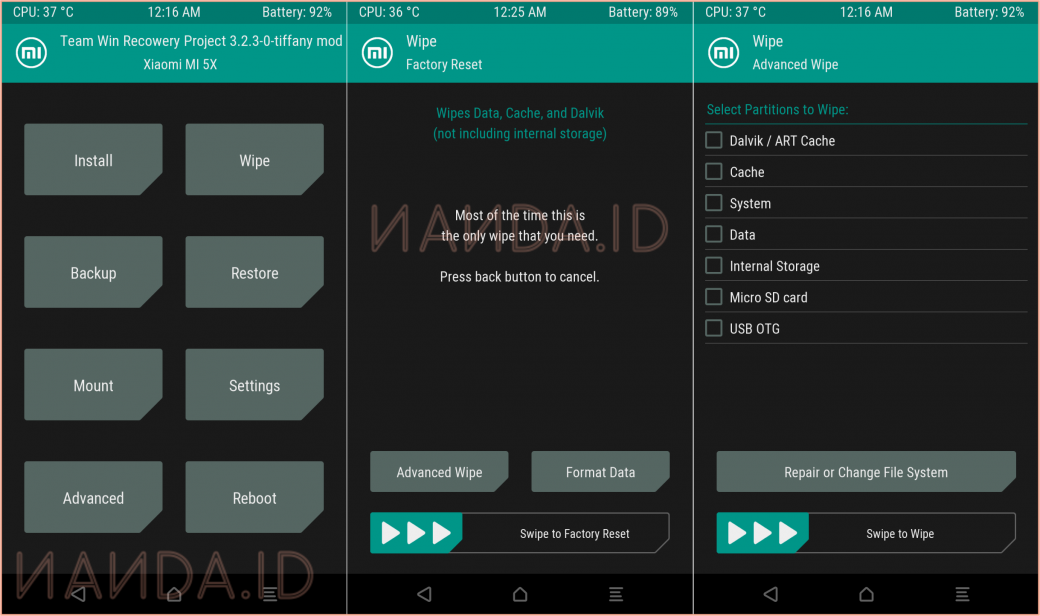
Task: Select the Data partition checkbox
Action: click(714, 235)
